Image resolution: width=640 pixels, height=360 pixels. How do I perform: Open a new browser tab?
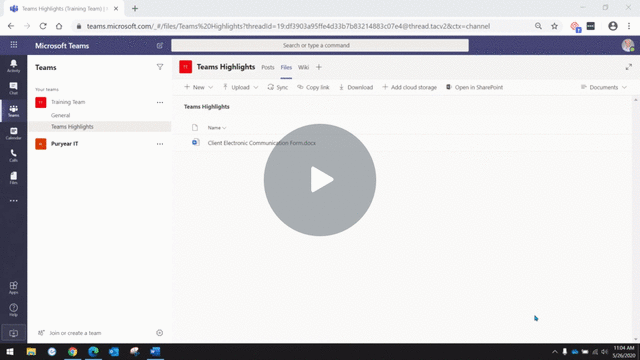pos(135,8)
